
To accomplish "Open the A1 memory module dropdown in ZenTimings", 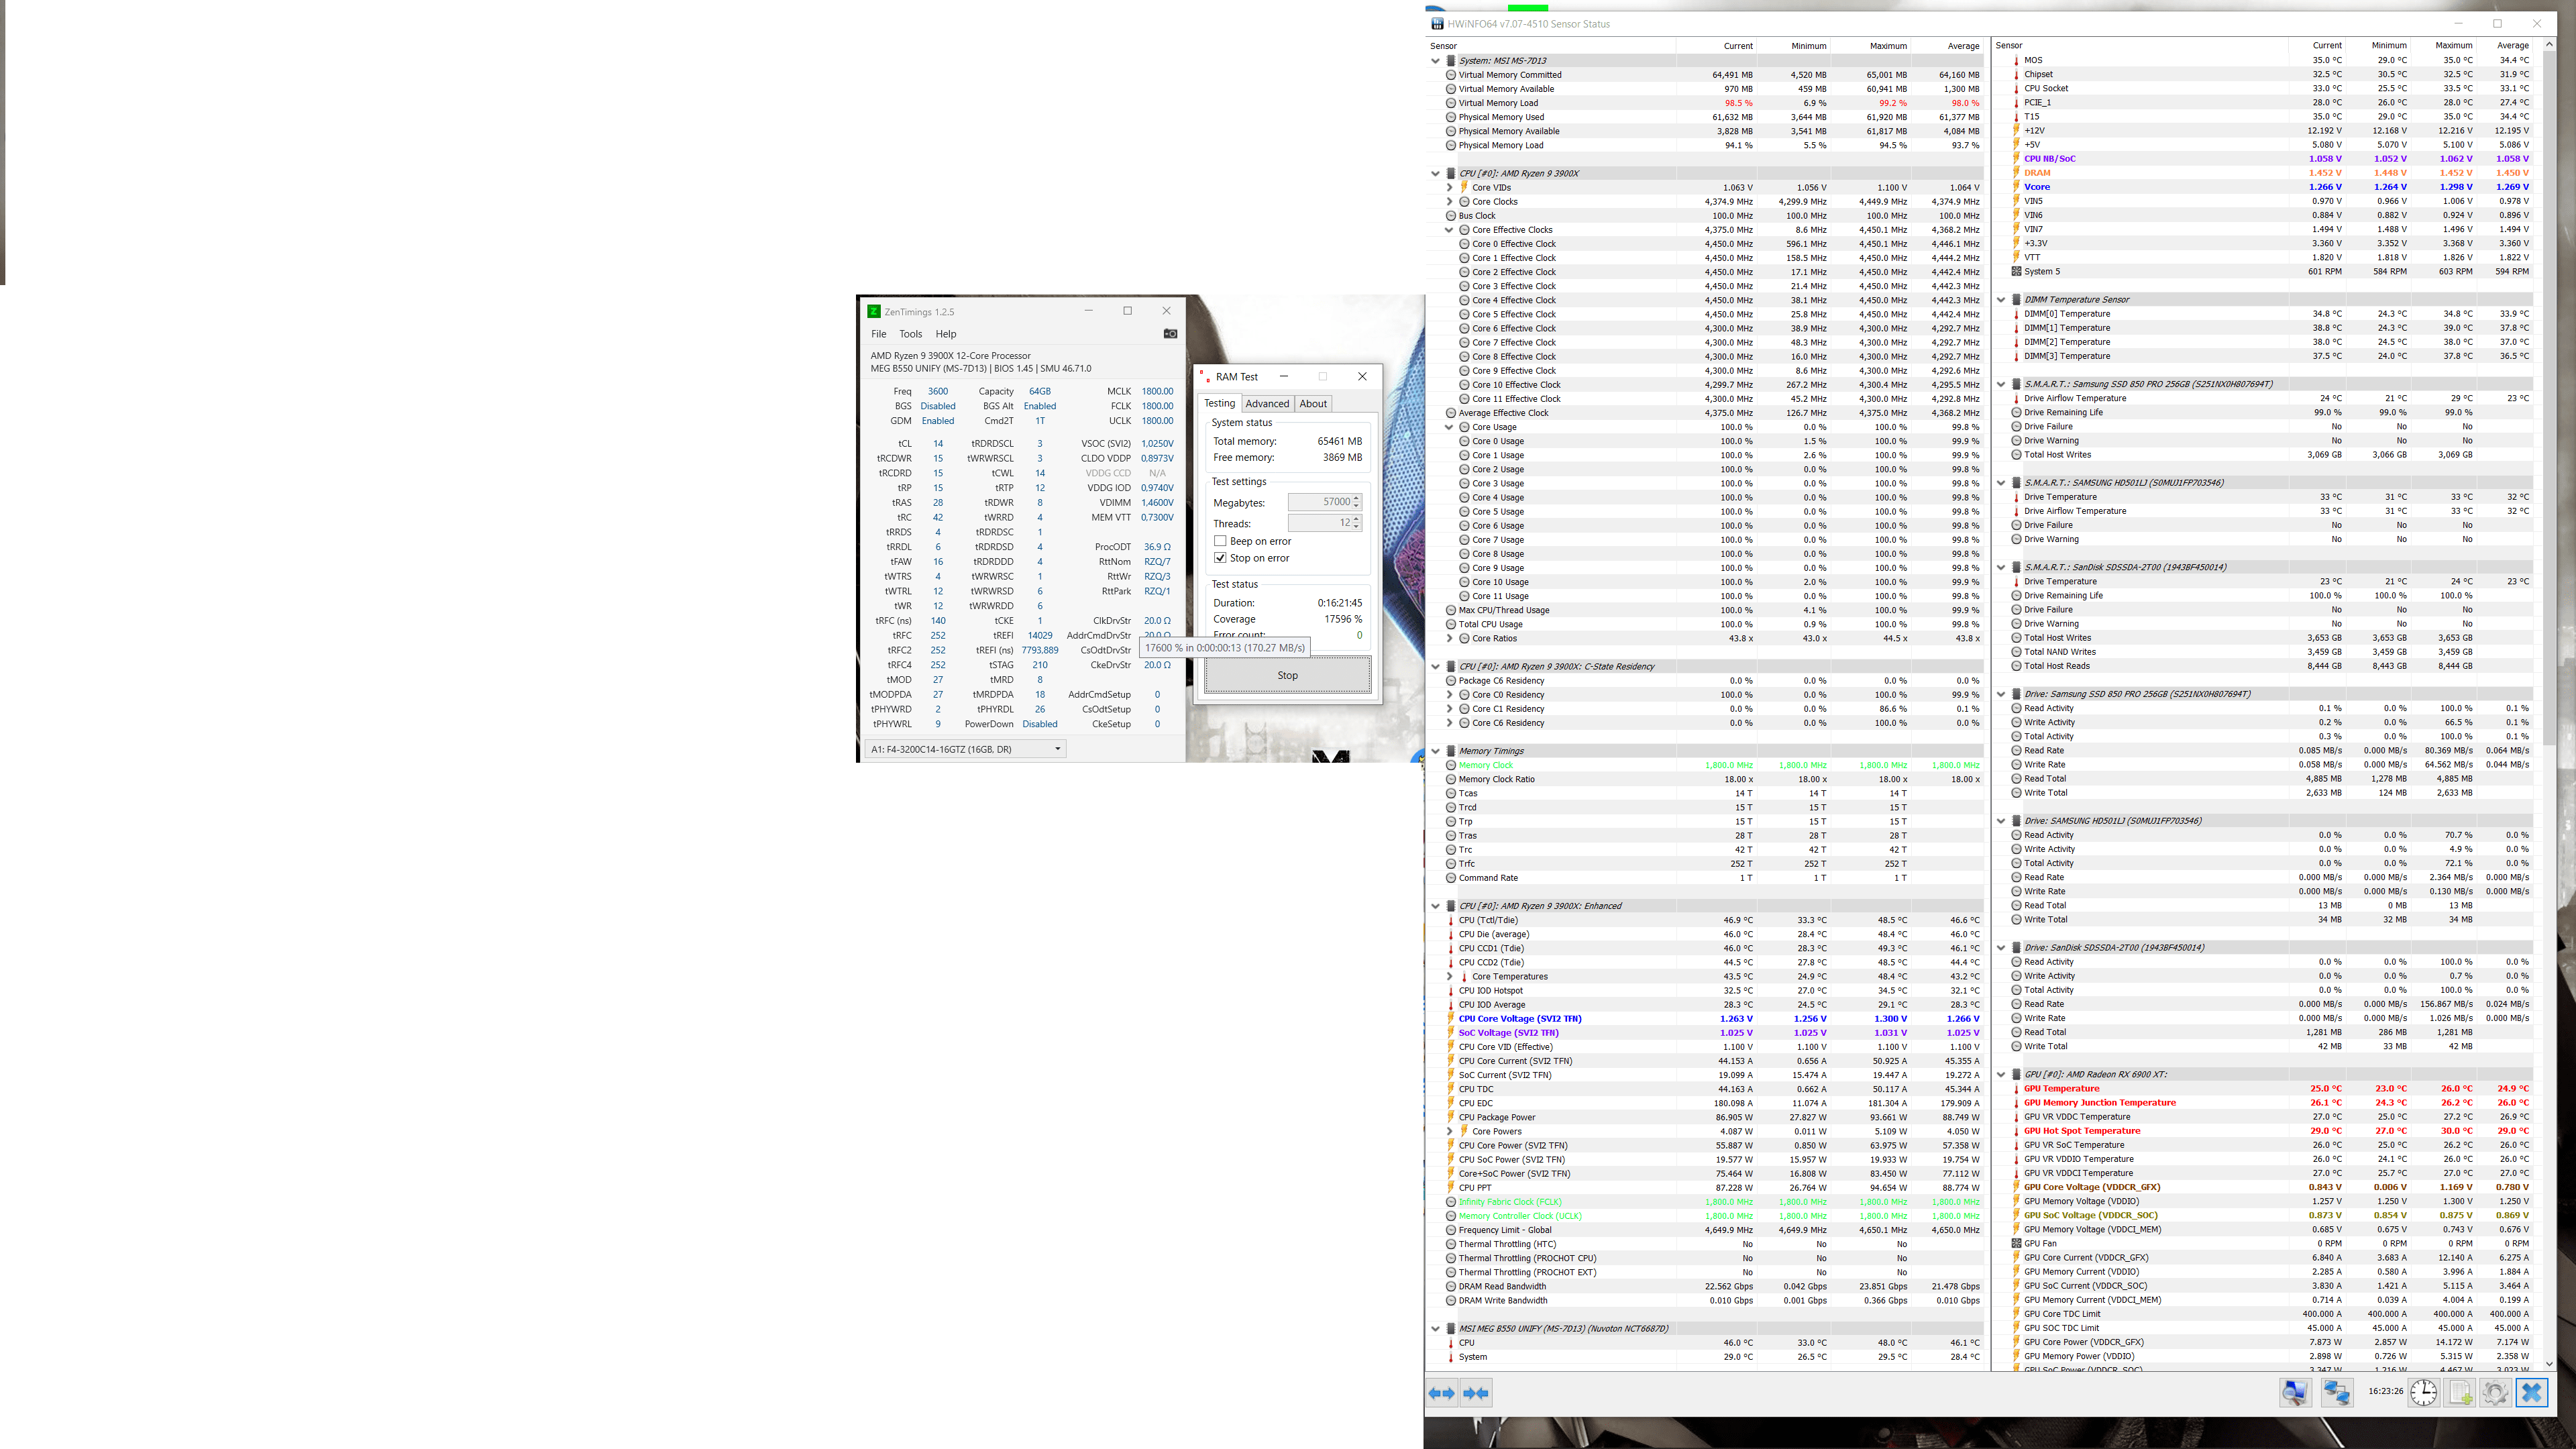I will coord(965,749).
